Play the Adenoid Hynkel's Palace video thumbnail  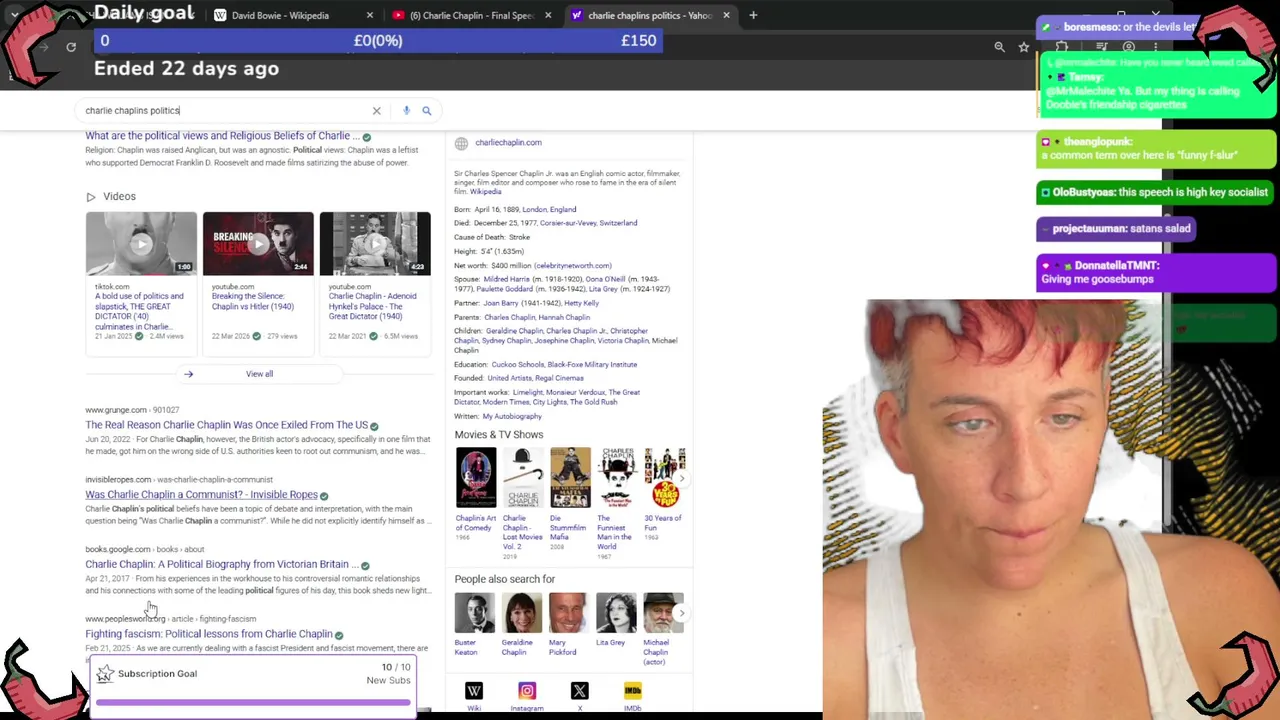[x=375, y=243]
